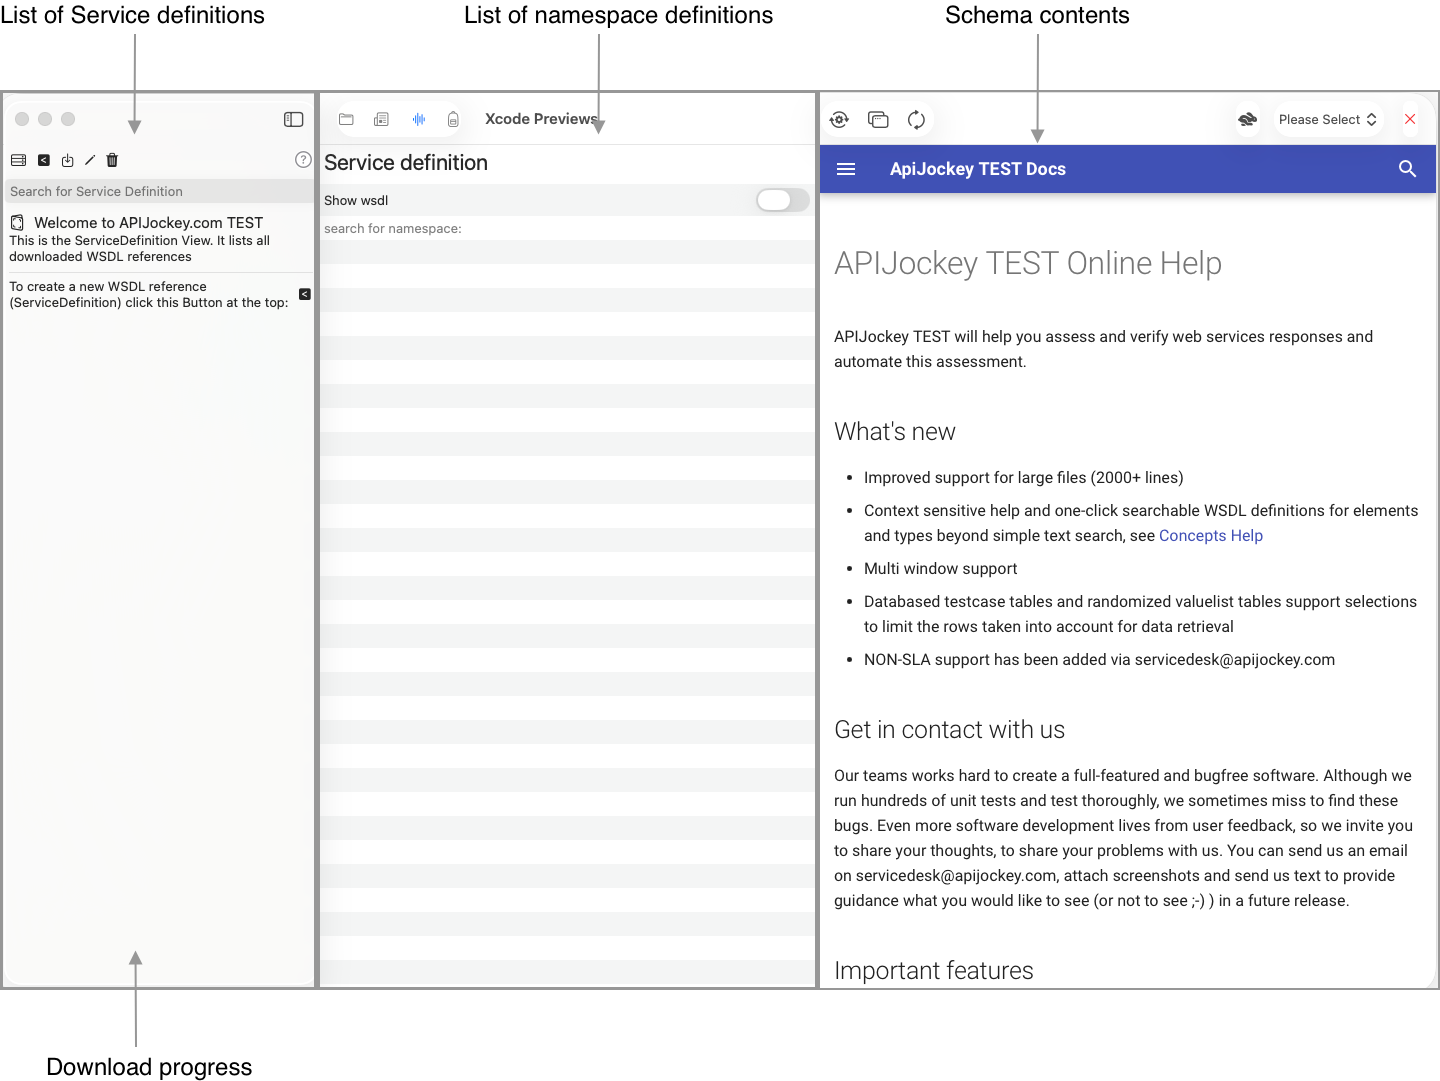Screen dimensions: 1440x1081
Task: Select the waveform tab in previews toolbar
Action: 418,118
